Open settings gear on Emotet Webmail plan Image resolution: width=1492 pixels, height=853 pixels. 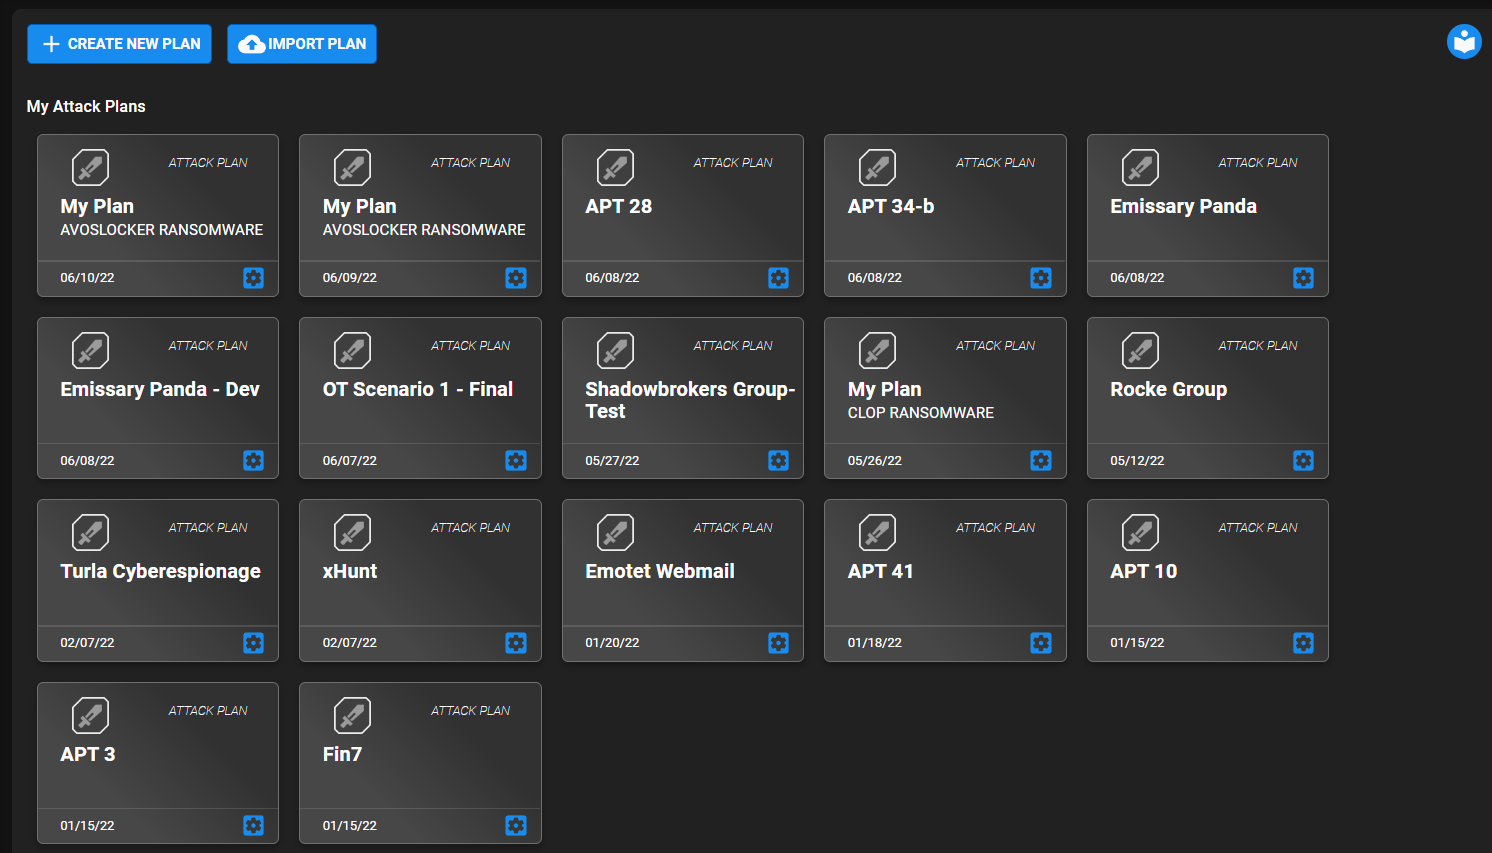pyautogui.click(x=778, y=643)
